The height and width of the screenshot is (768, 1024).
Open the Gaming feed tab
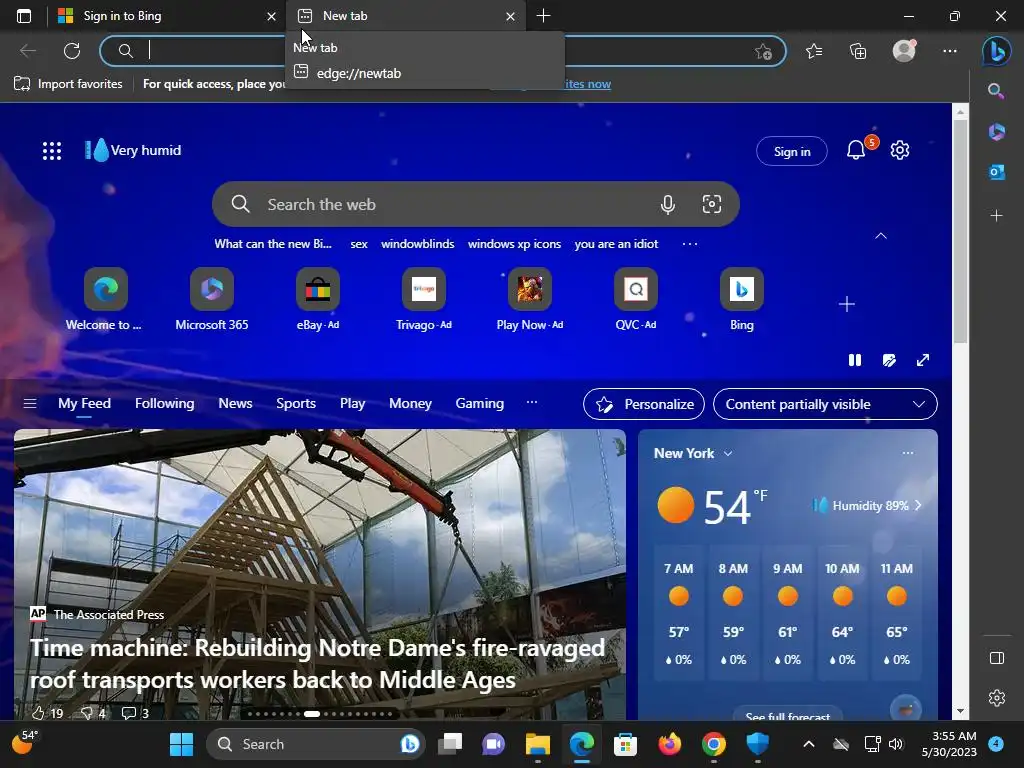pos(479,404)
